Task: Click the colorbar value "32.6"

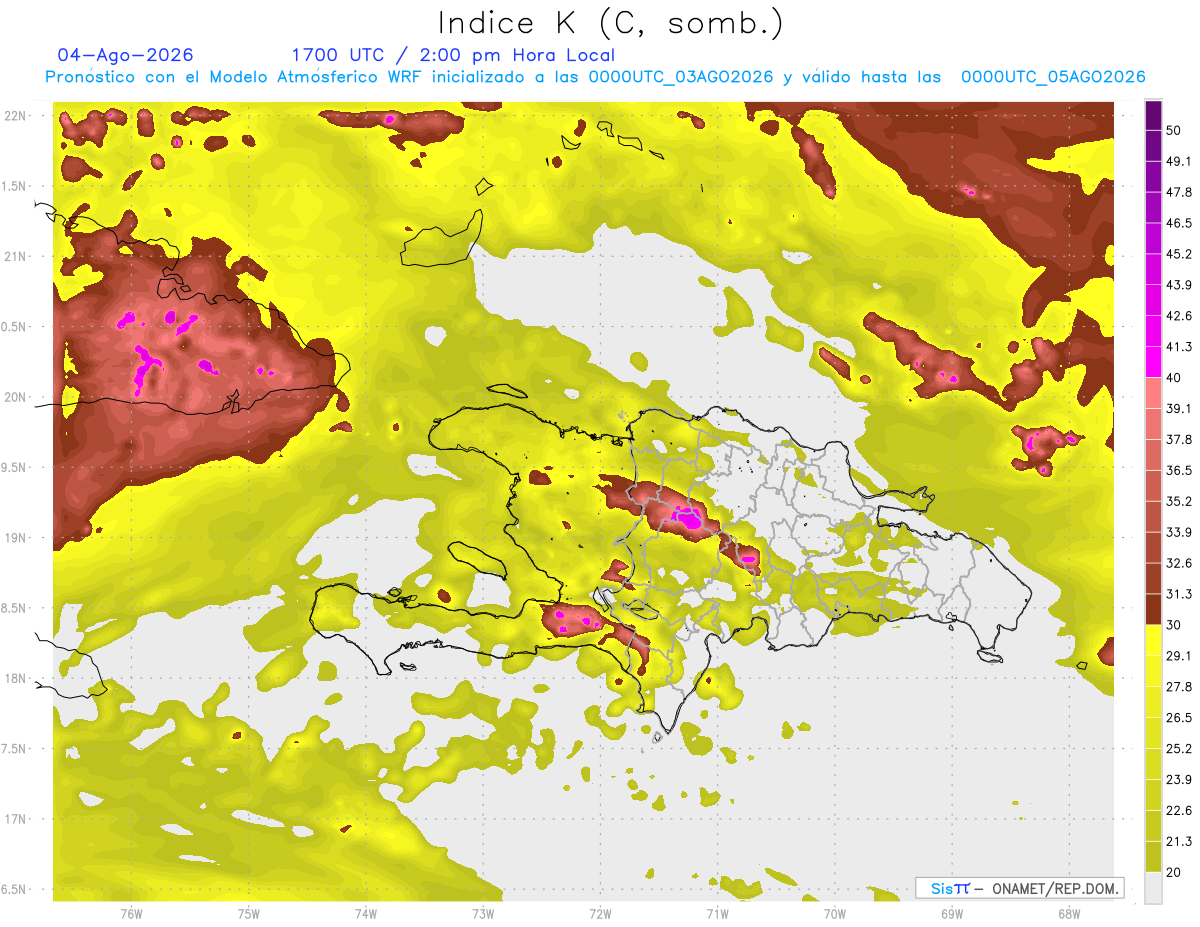Action: point(1178,564)
